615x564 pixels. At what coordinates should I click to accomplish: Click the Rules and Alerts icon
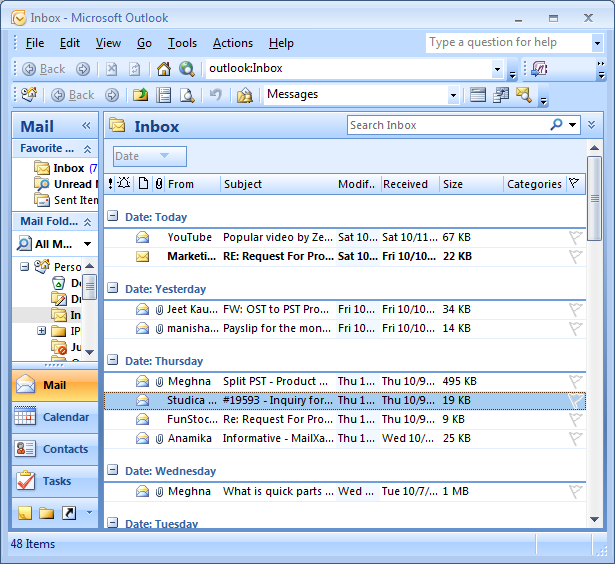point(245,95)
